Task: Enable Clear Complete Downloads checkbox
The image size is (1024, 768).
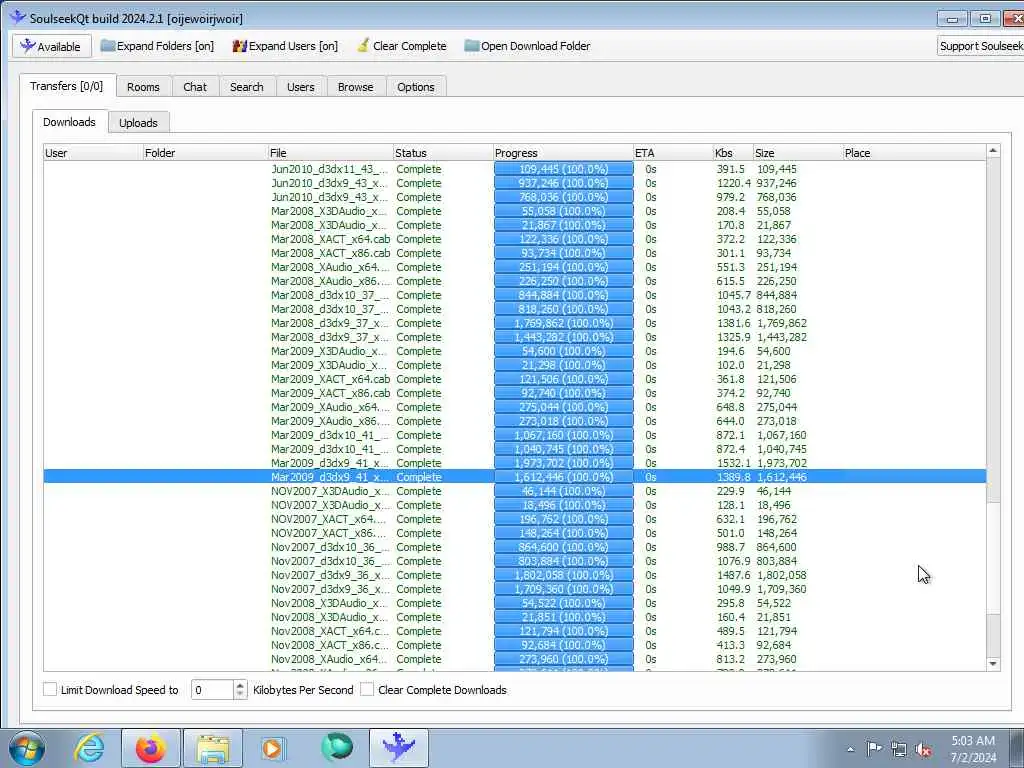Action: click(368, 690)
